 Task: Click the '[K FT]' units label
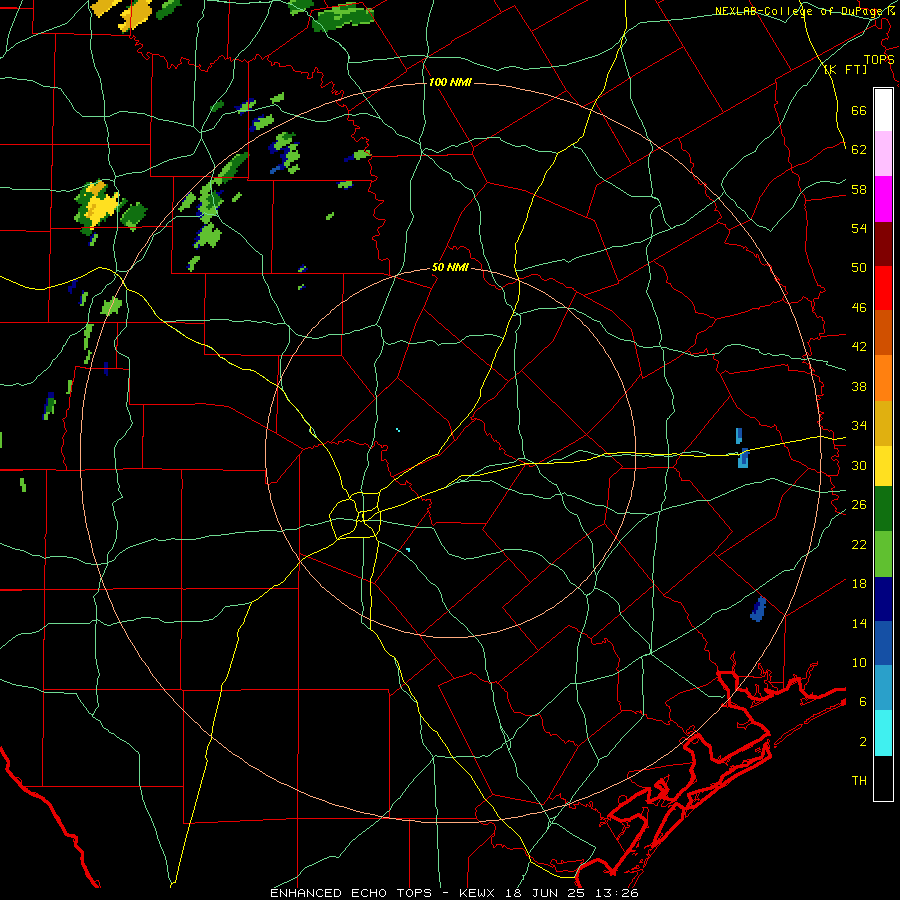pyautogui.click(x=845, y=70)
